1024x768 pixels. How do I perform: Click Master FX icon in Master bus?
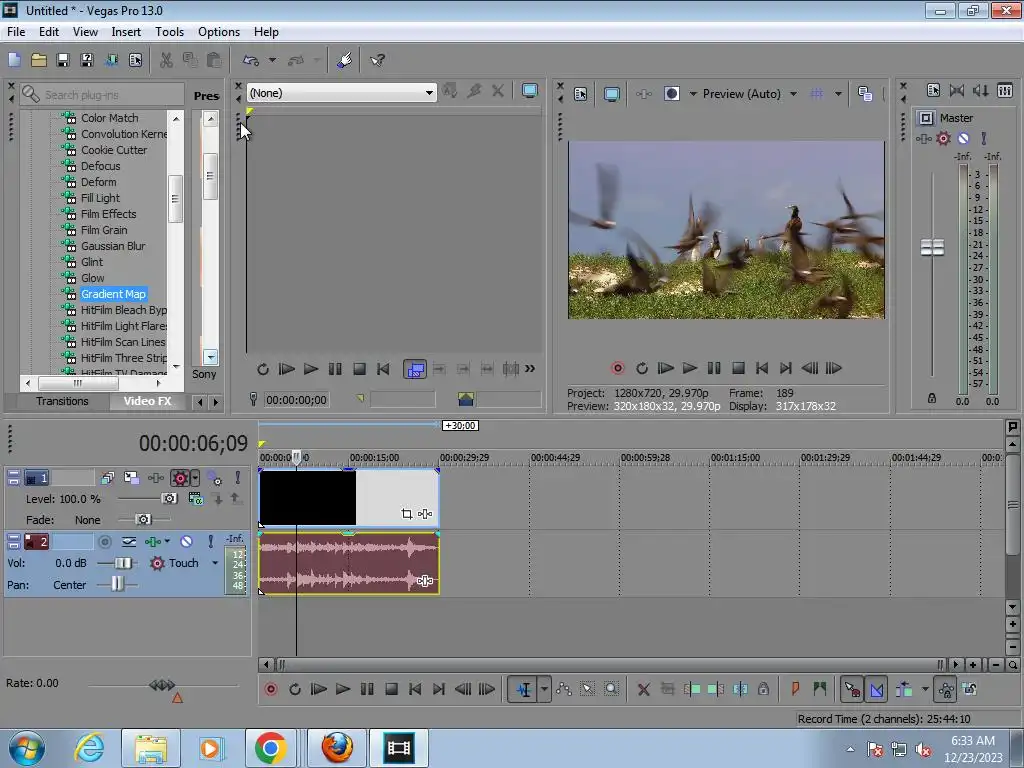tap(923, 138)
